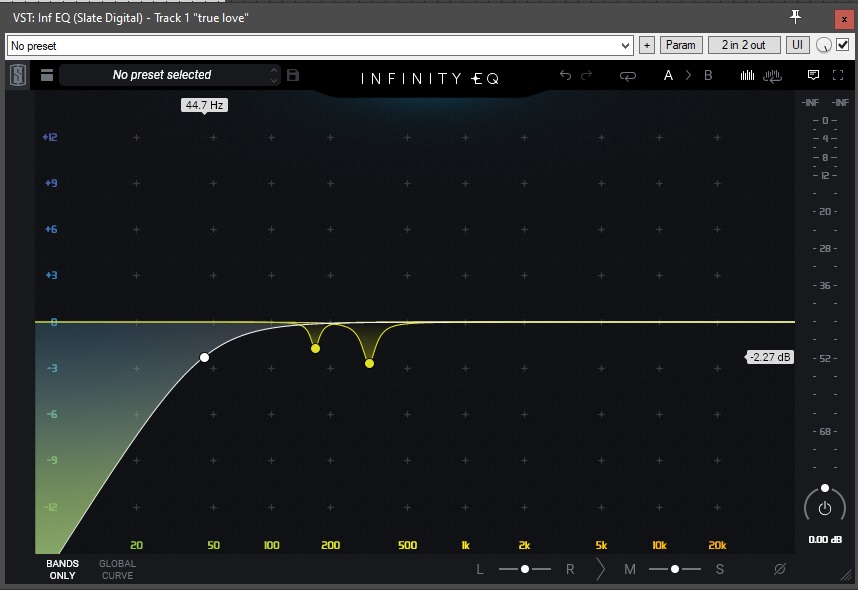Click the '2 in 2 out' routing button
Image resolution: width=858 pixels, height=590 pixels.
(744, 45)
